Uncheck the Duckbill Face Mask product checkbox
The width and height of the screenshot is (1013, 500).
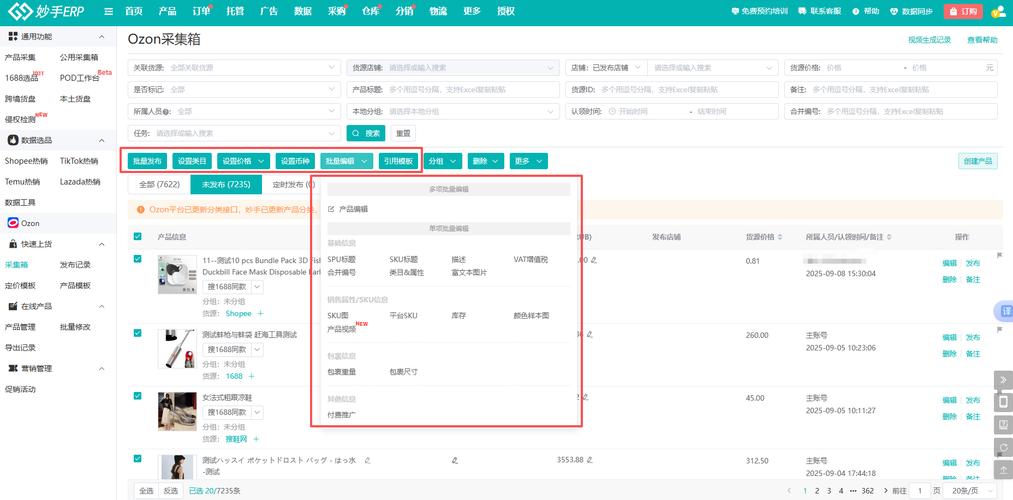pyautogui.click(x=138, y=258)
